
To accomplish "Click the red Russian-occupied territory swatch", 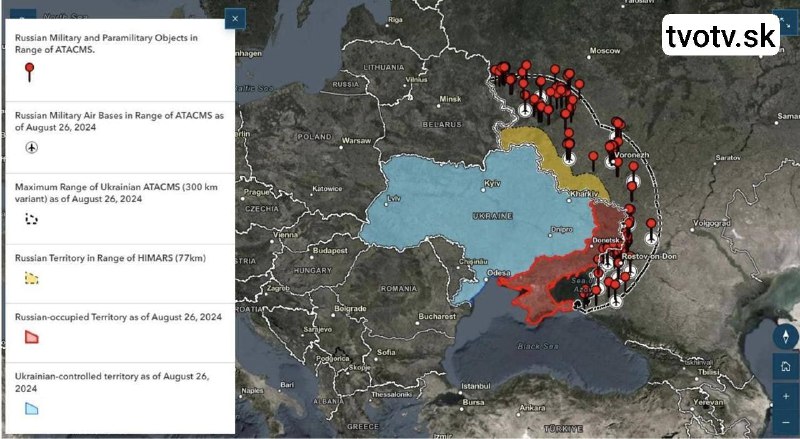I will [x=31, y=337].
